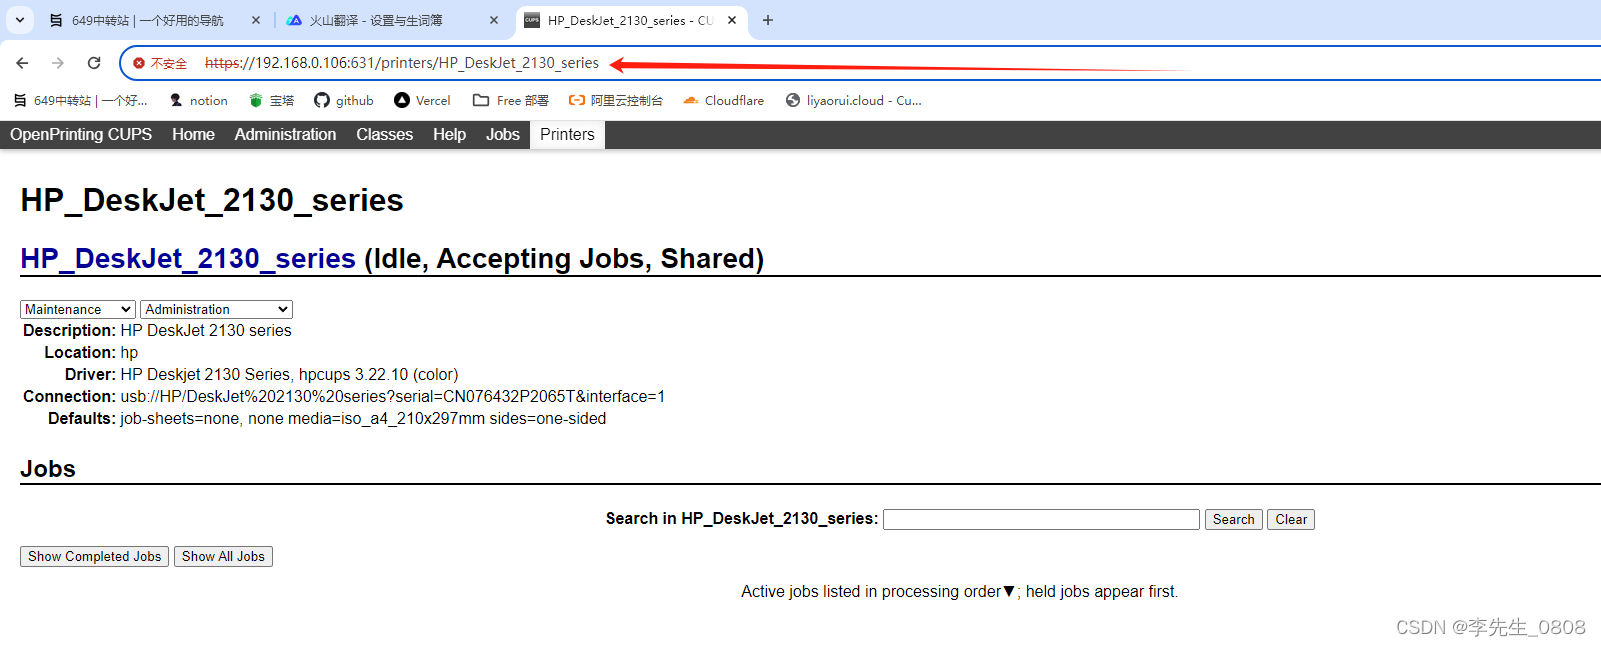Open the github bookmark
Screen dimensions: 1601x646
[x=344, y=100]
